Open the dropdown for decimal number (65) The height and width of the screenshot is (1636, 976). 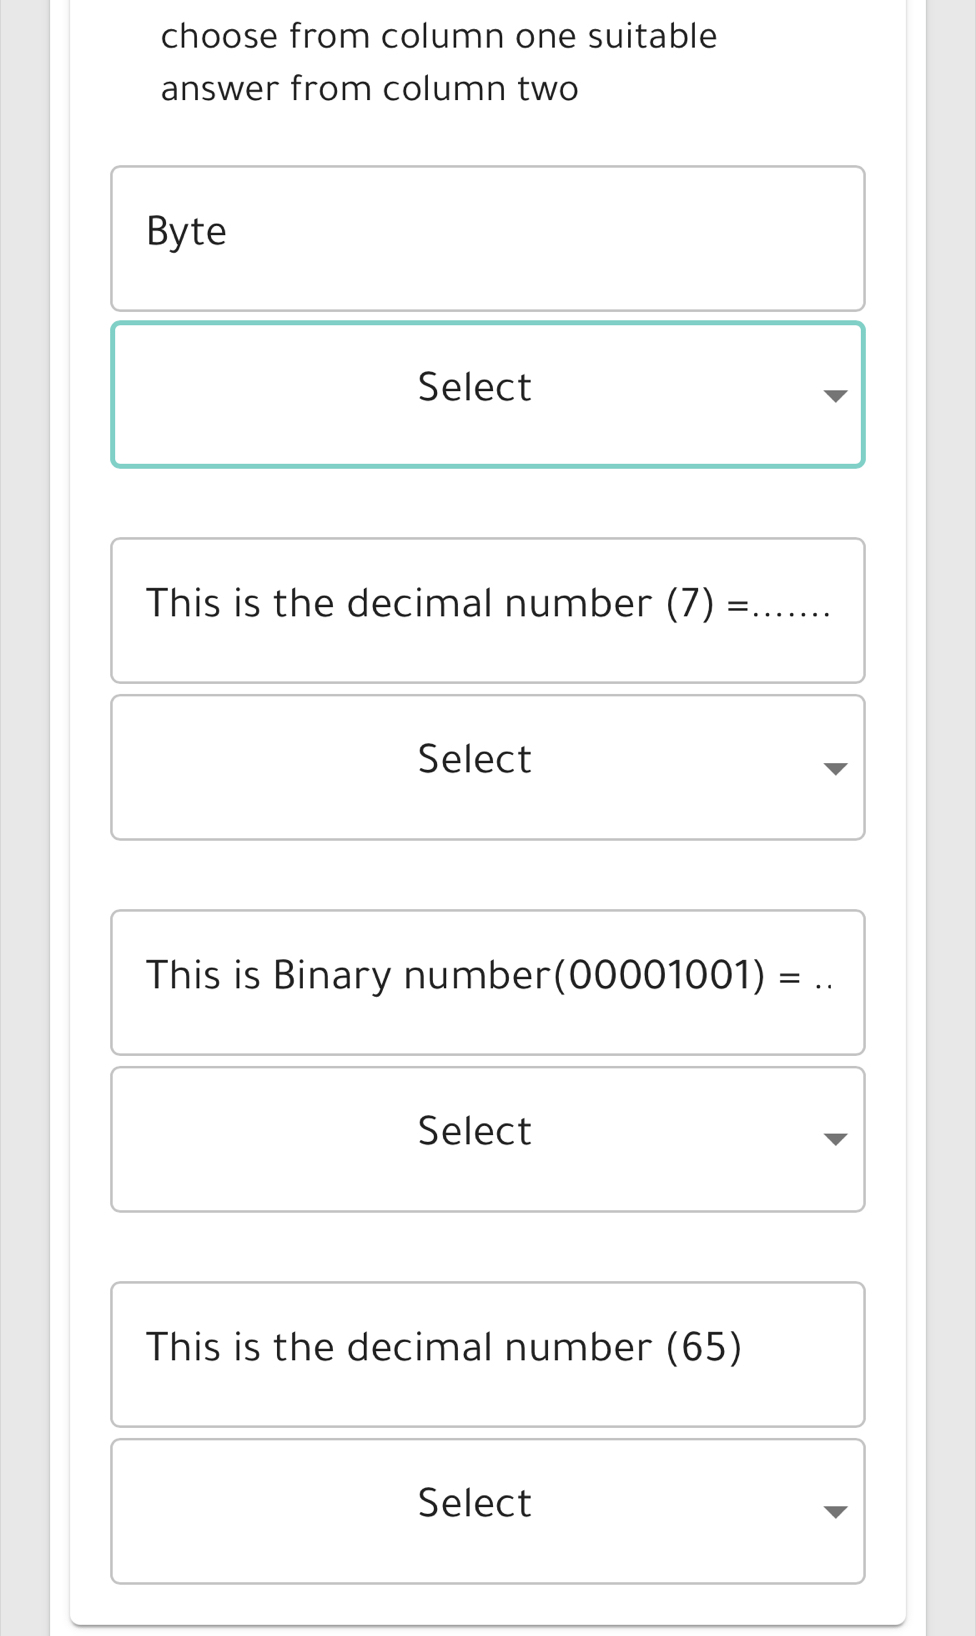tap(487, 1511)
